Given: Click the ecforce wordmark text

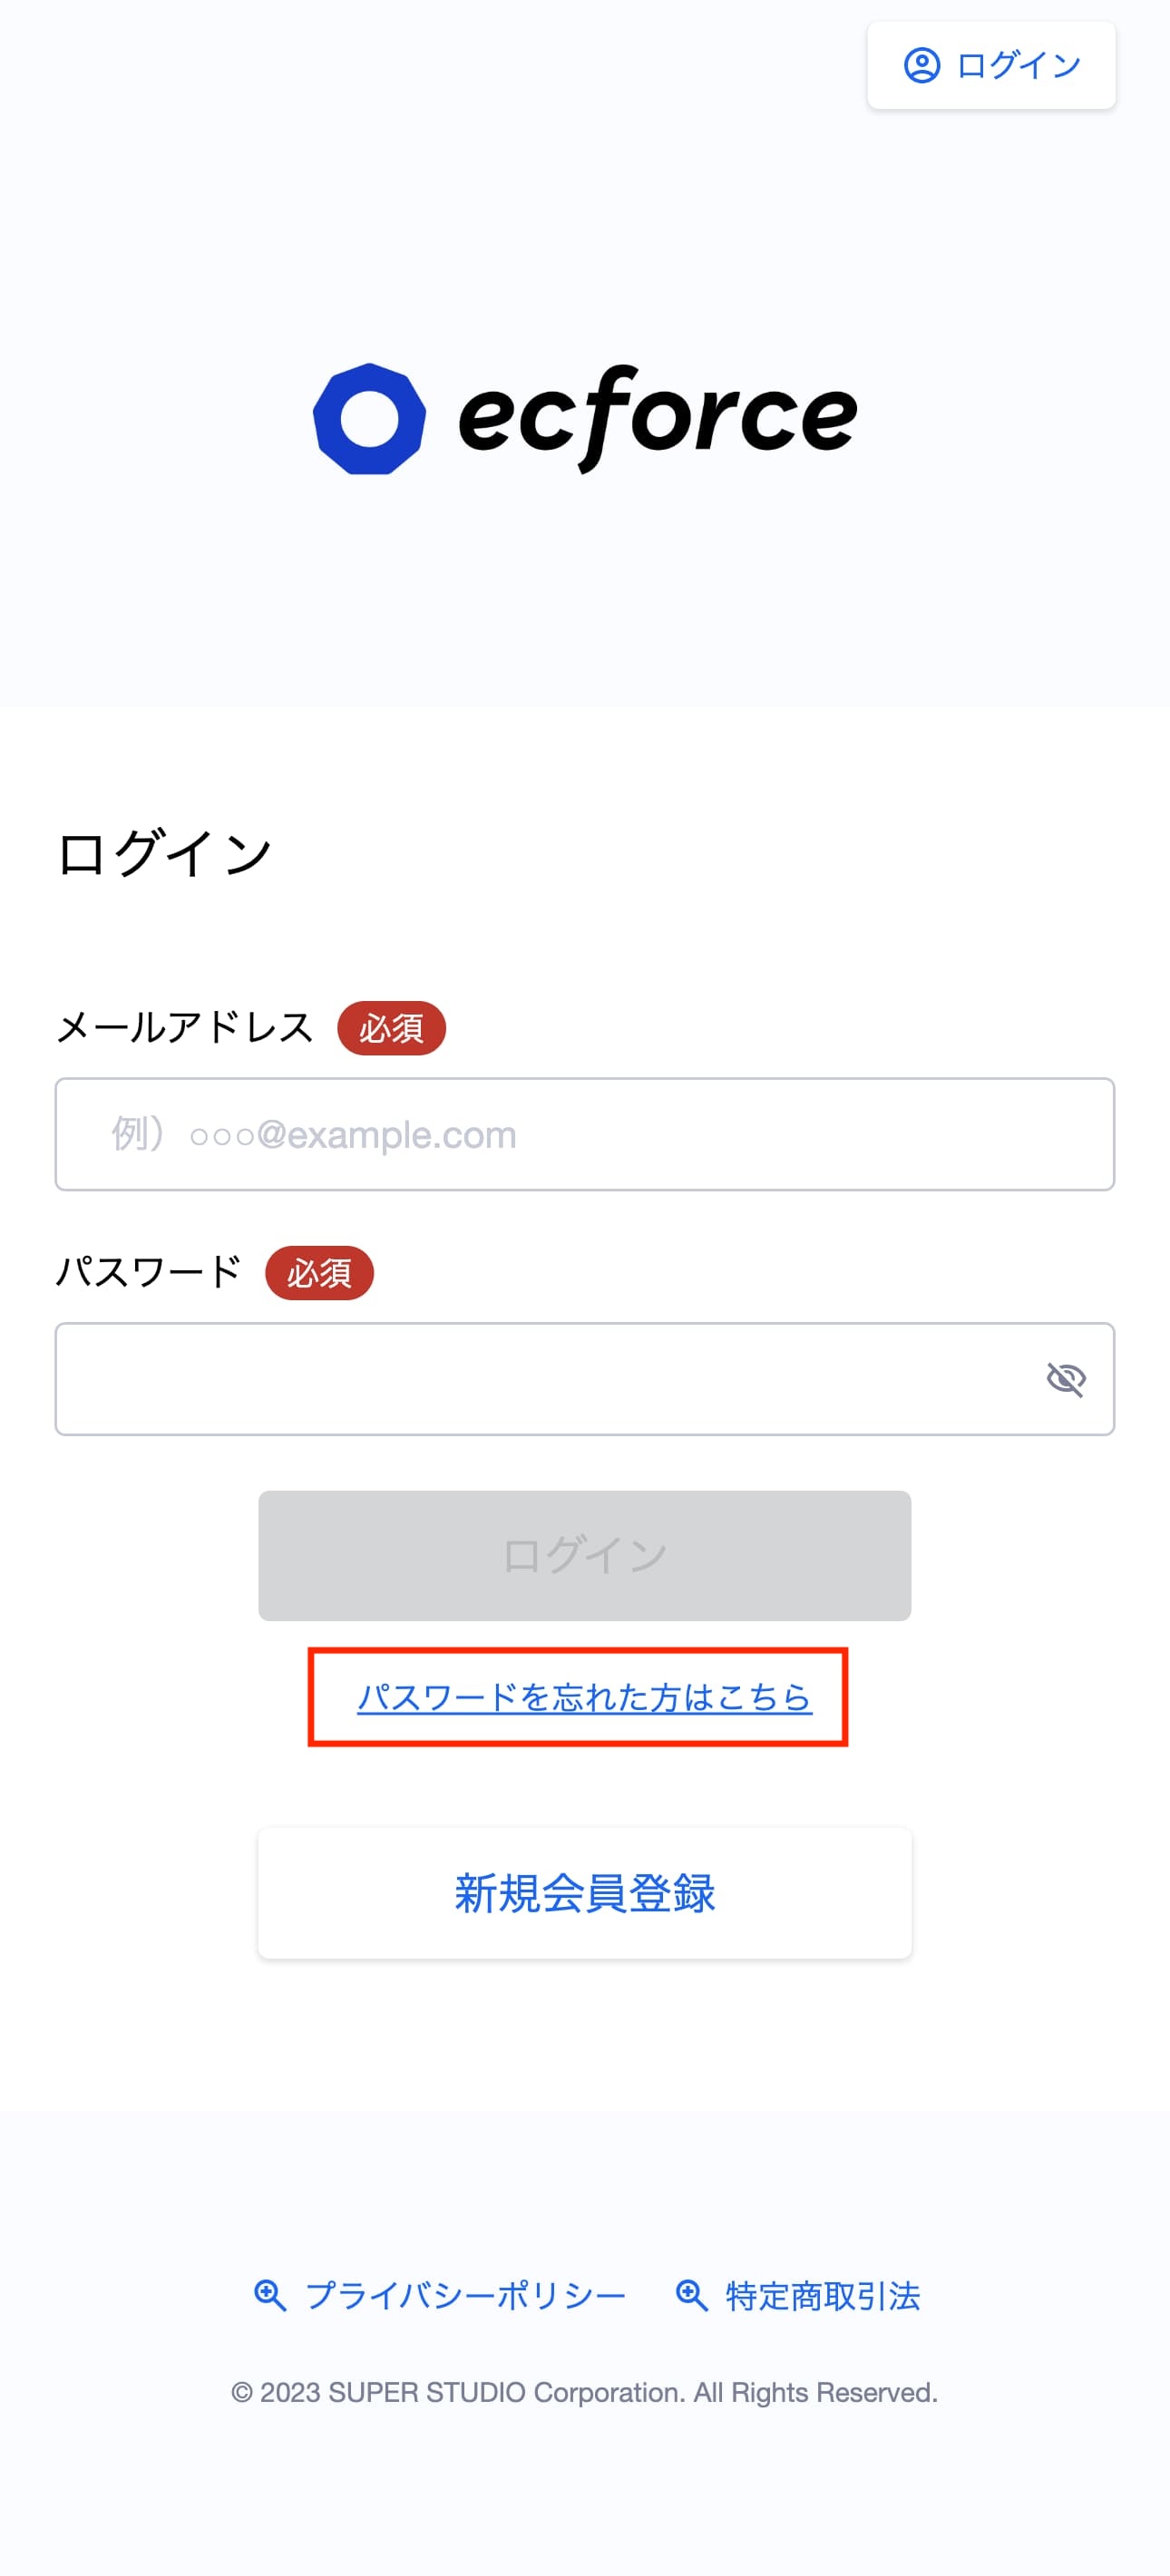Looking at the screenshot, I should [x=657, y=418].
